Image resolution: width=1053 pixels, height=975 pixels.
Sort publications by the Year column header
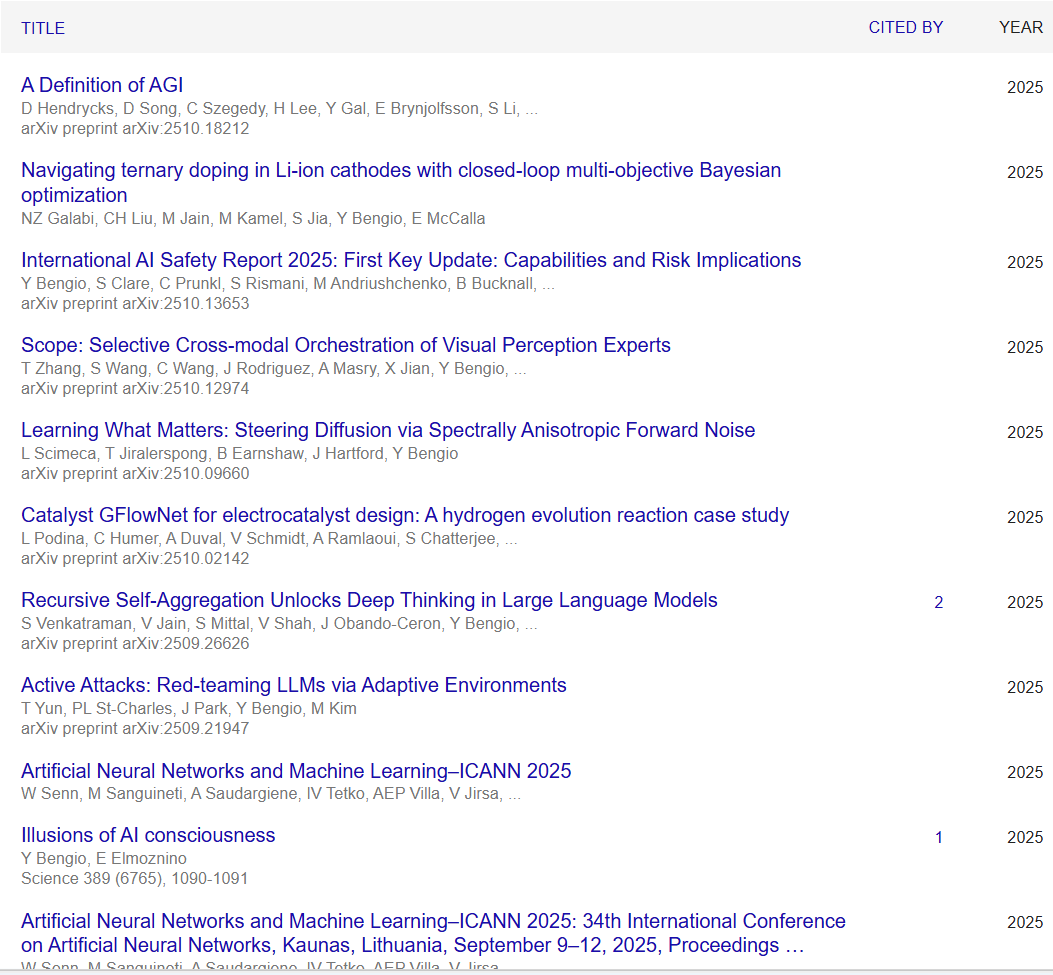1020,27
